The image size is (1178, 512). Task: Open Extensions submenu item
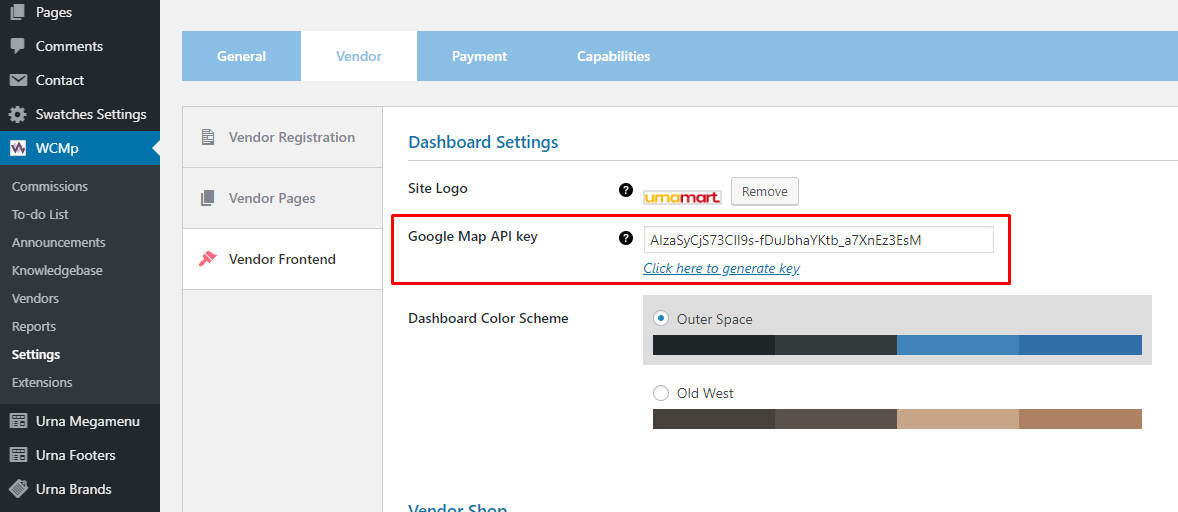tap(42, 382)
